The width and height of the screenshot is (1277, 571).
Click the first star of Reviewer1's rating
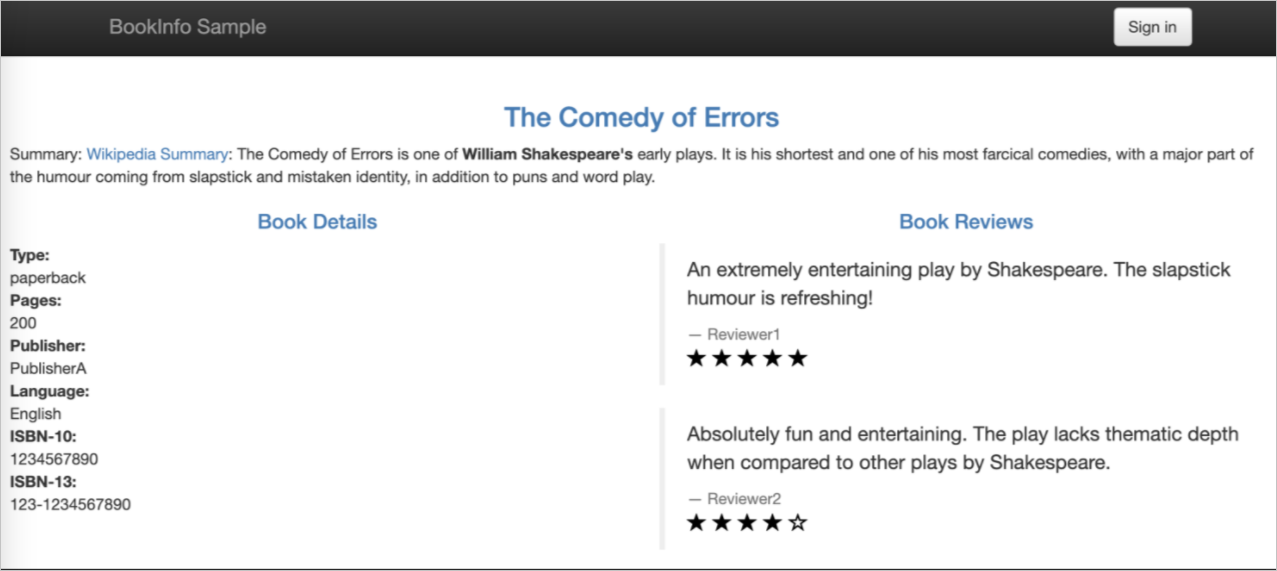tap(697, 358)
